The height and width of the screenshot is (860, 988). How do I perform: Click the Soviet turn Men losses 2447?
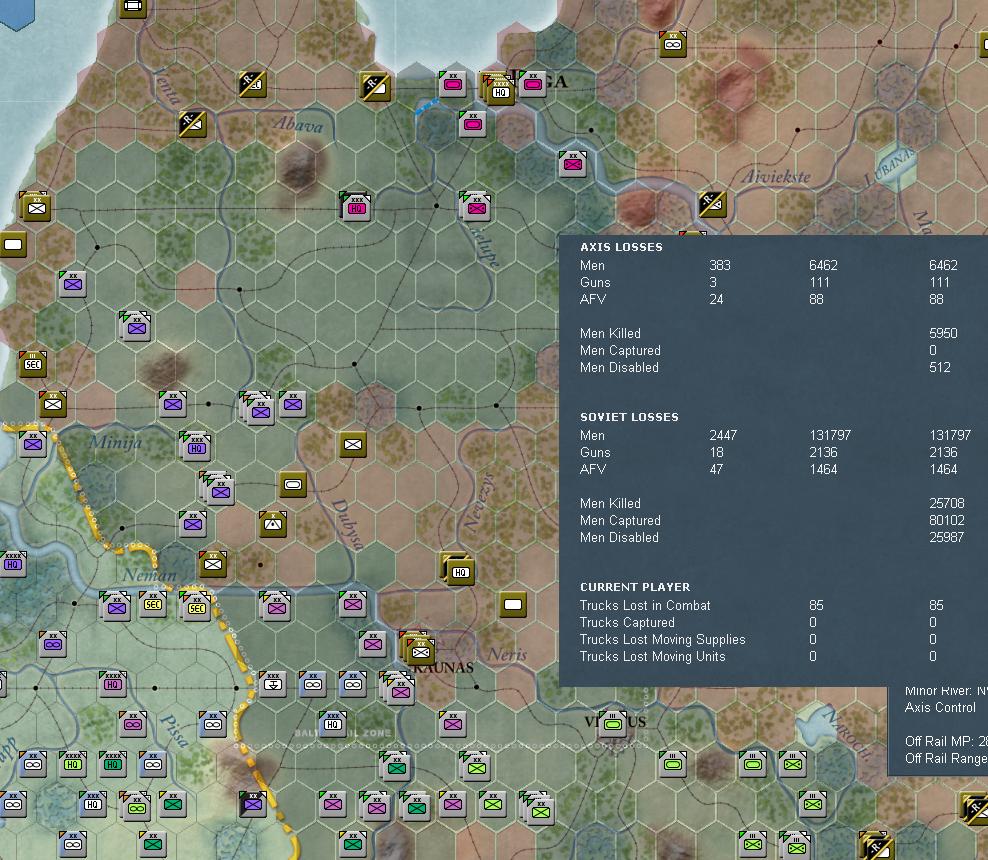click(723, 435)
